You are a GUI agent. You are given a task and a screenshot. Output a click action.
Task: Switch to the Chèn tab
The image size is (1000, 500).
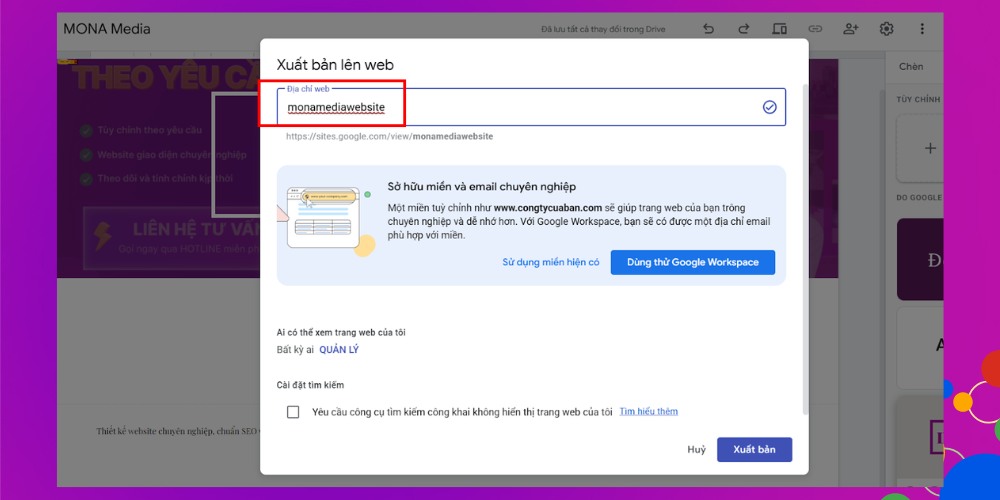pos(911,66)
